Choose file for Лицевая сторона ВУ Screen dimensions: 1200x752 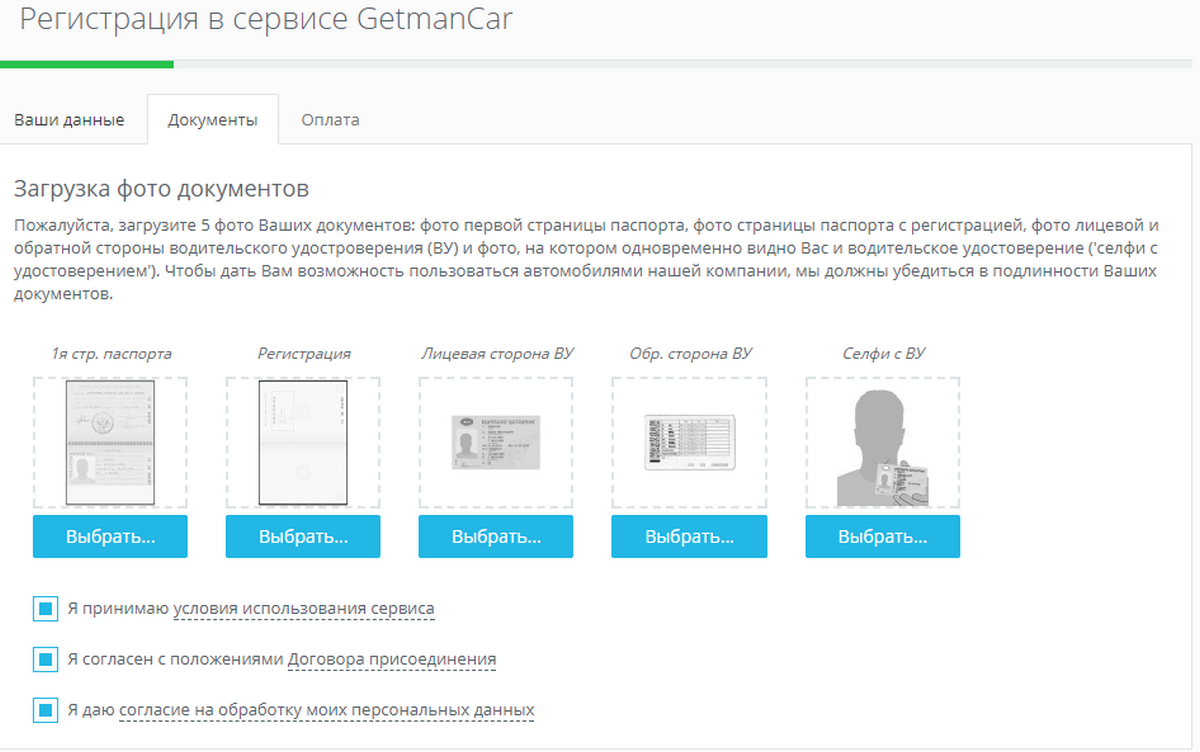495,536
